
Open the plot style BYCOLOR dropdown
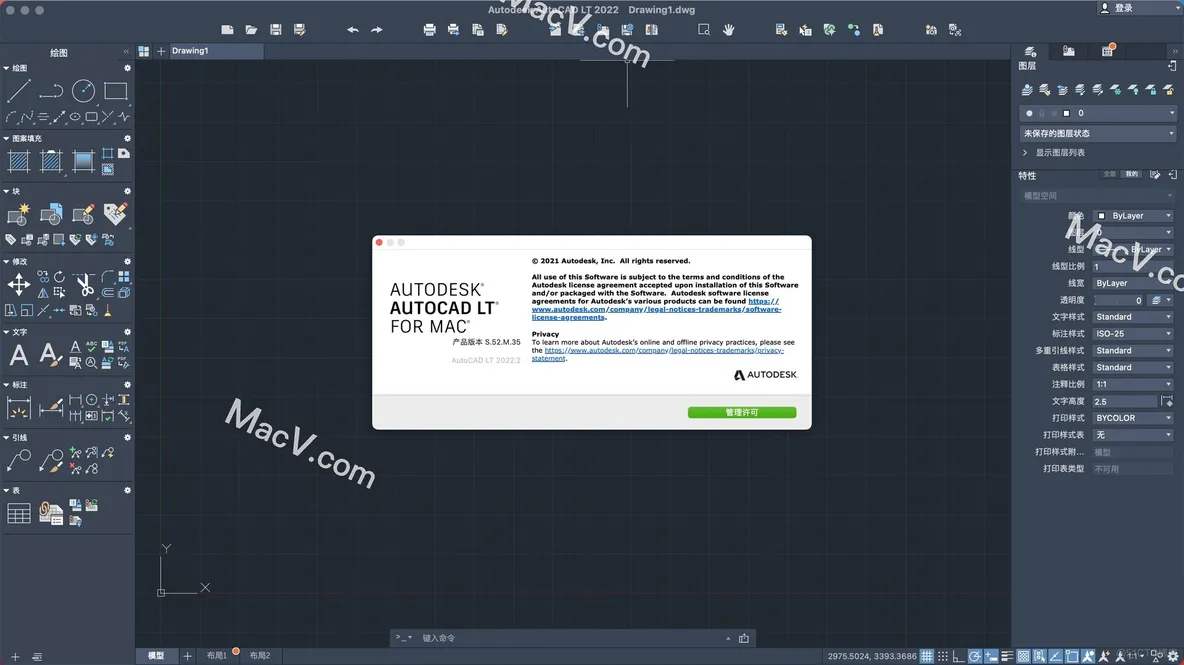(x=1133, y=418)
